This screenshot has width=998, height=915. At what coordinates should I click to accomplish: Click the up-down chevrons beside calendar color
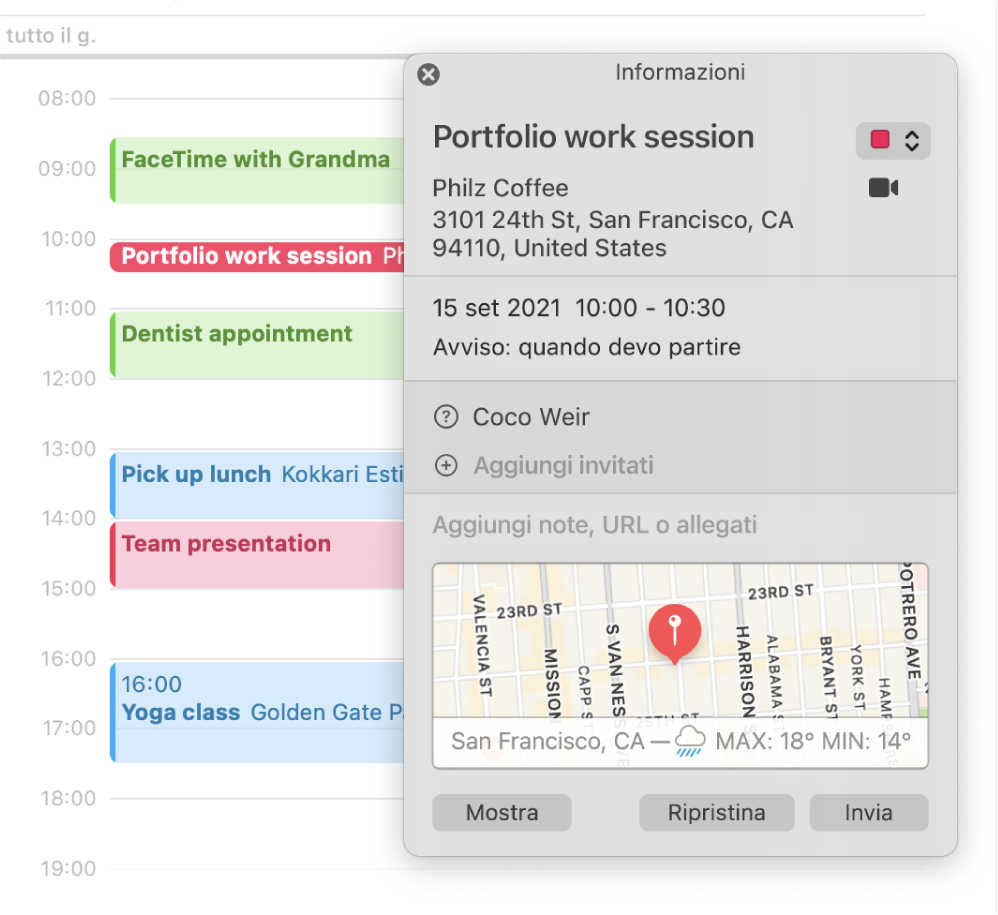pyautogui.click(x=912, y=141)
